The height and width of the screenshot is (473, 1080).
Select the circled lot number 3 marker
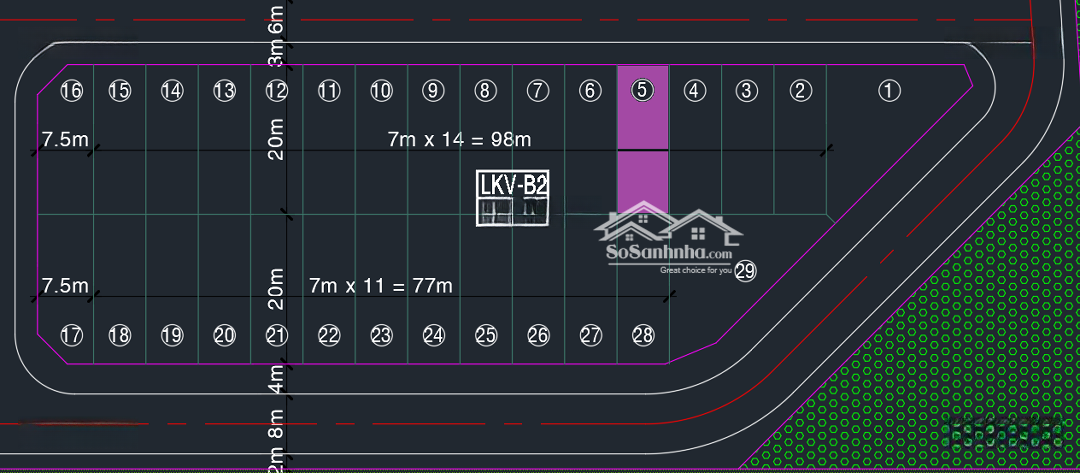pyautogui.click(x=746, y=91)
